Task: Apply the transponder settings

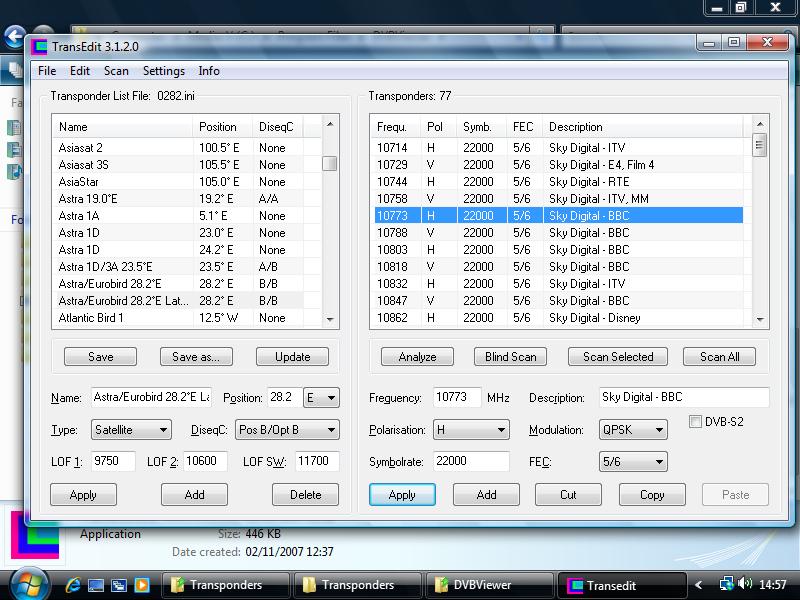Action: (402, 494)
